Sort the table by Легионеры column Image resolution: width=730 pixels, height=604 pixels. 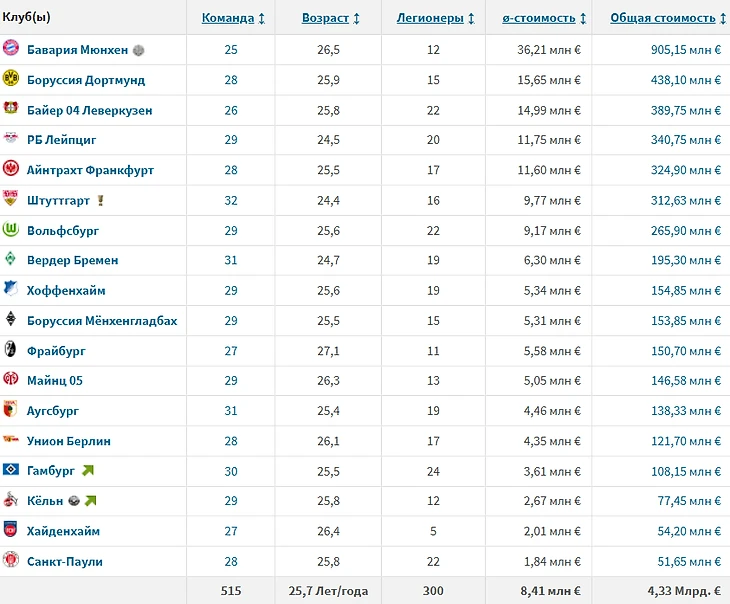coord(430,18)
